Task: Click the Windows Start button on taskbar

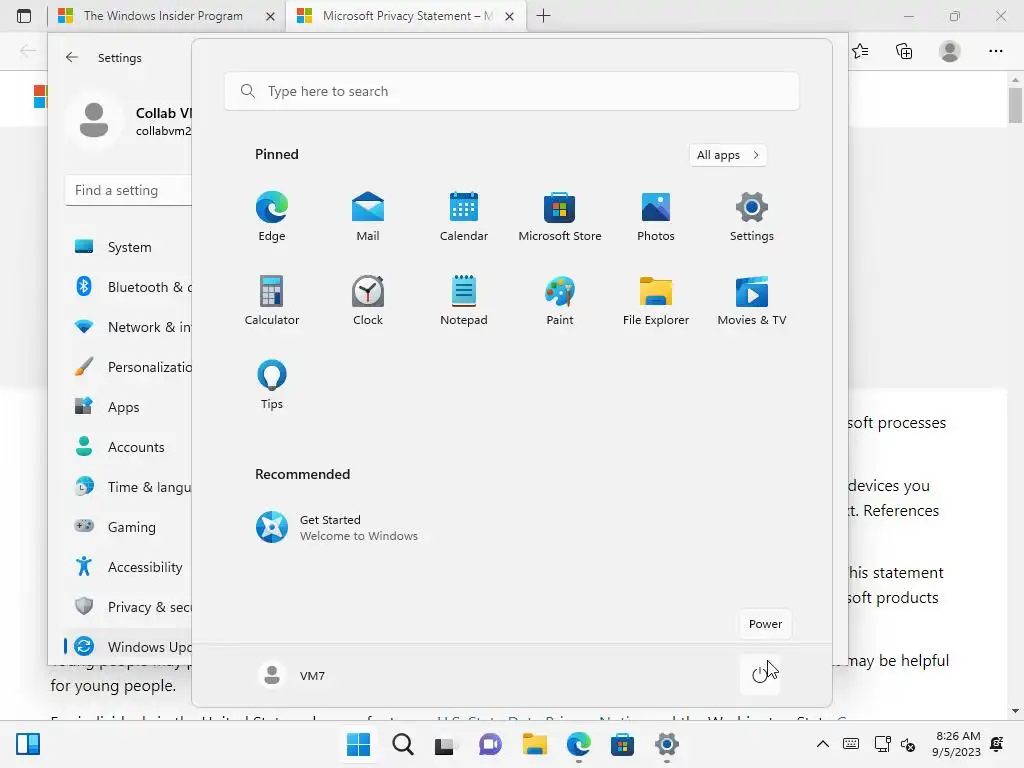Action: click(359, 744)
